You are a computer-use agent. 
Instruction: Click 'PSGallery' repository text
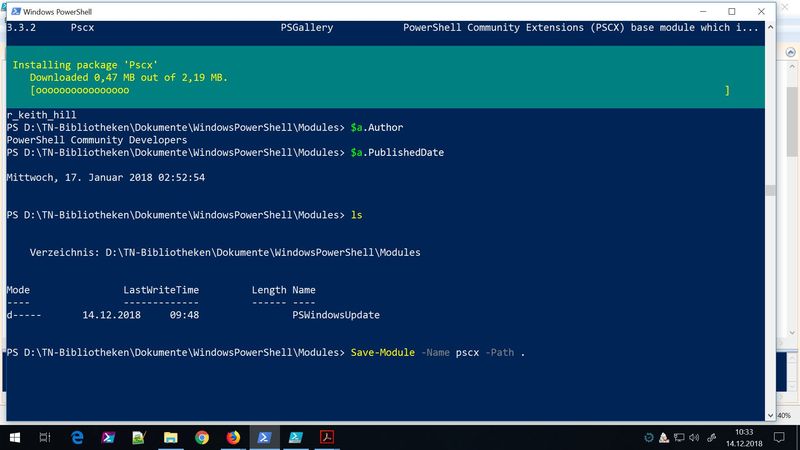[x=307, y=28]
